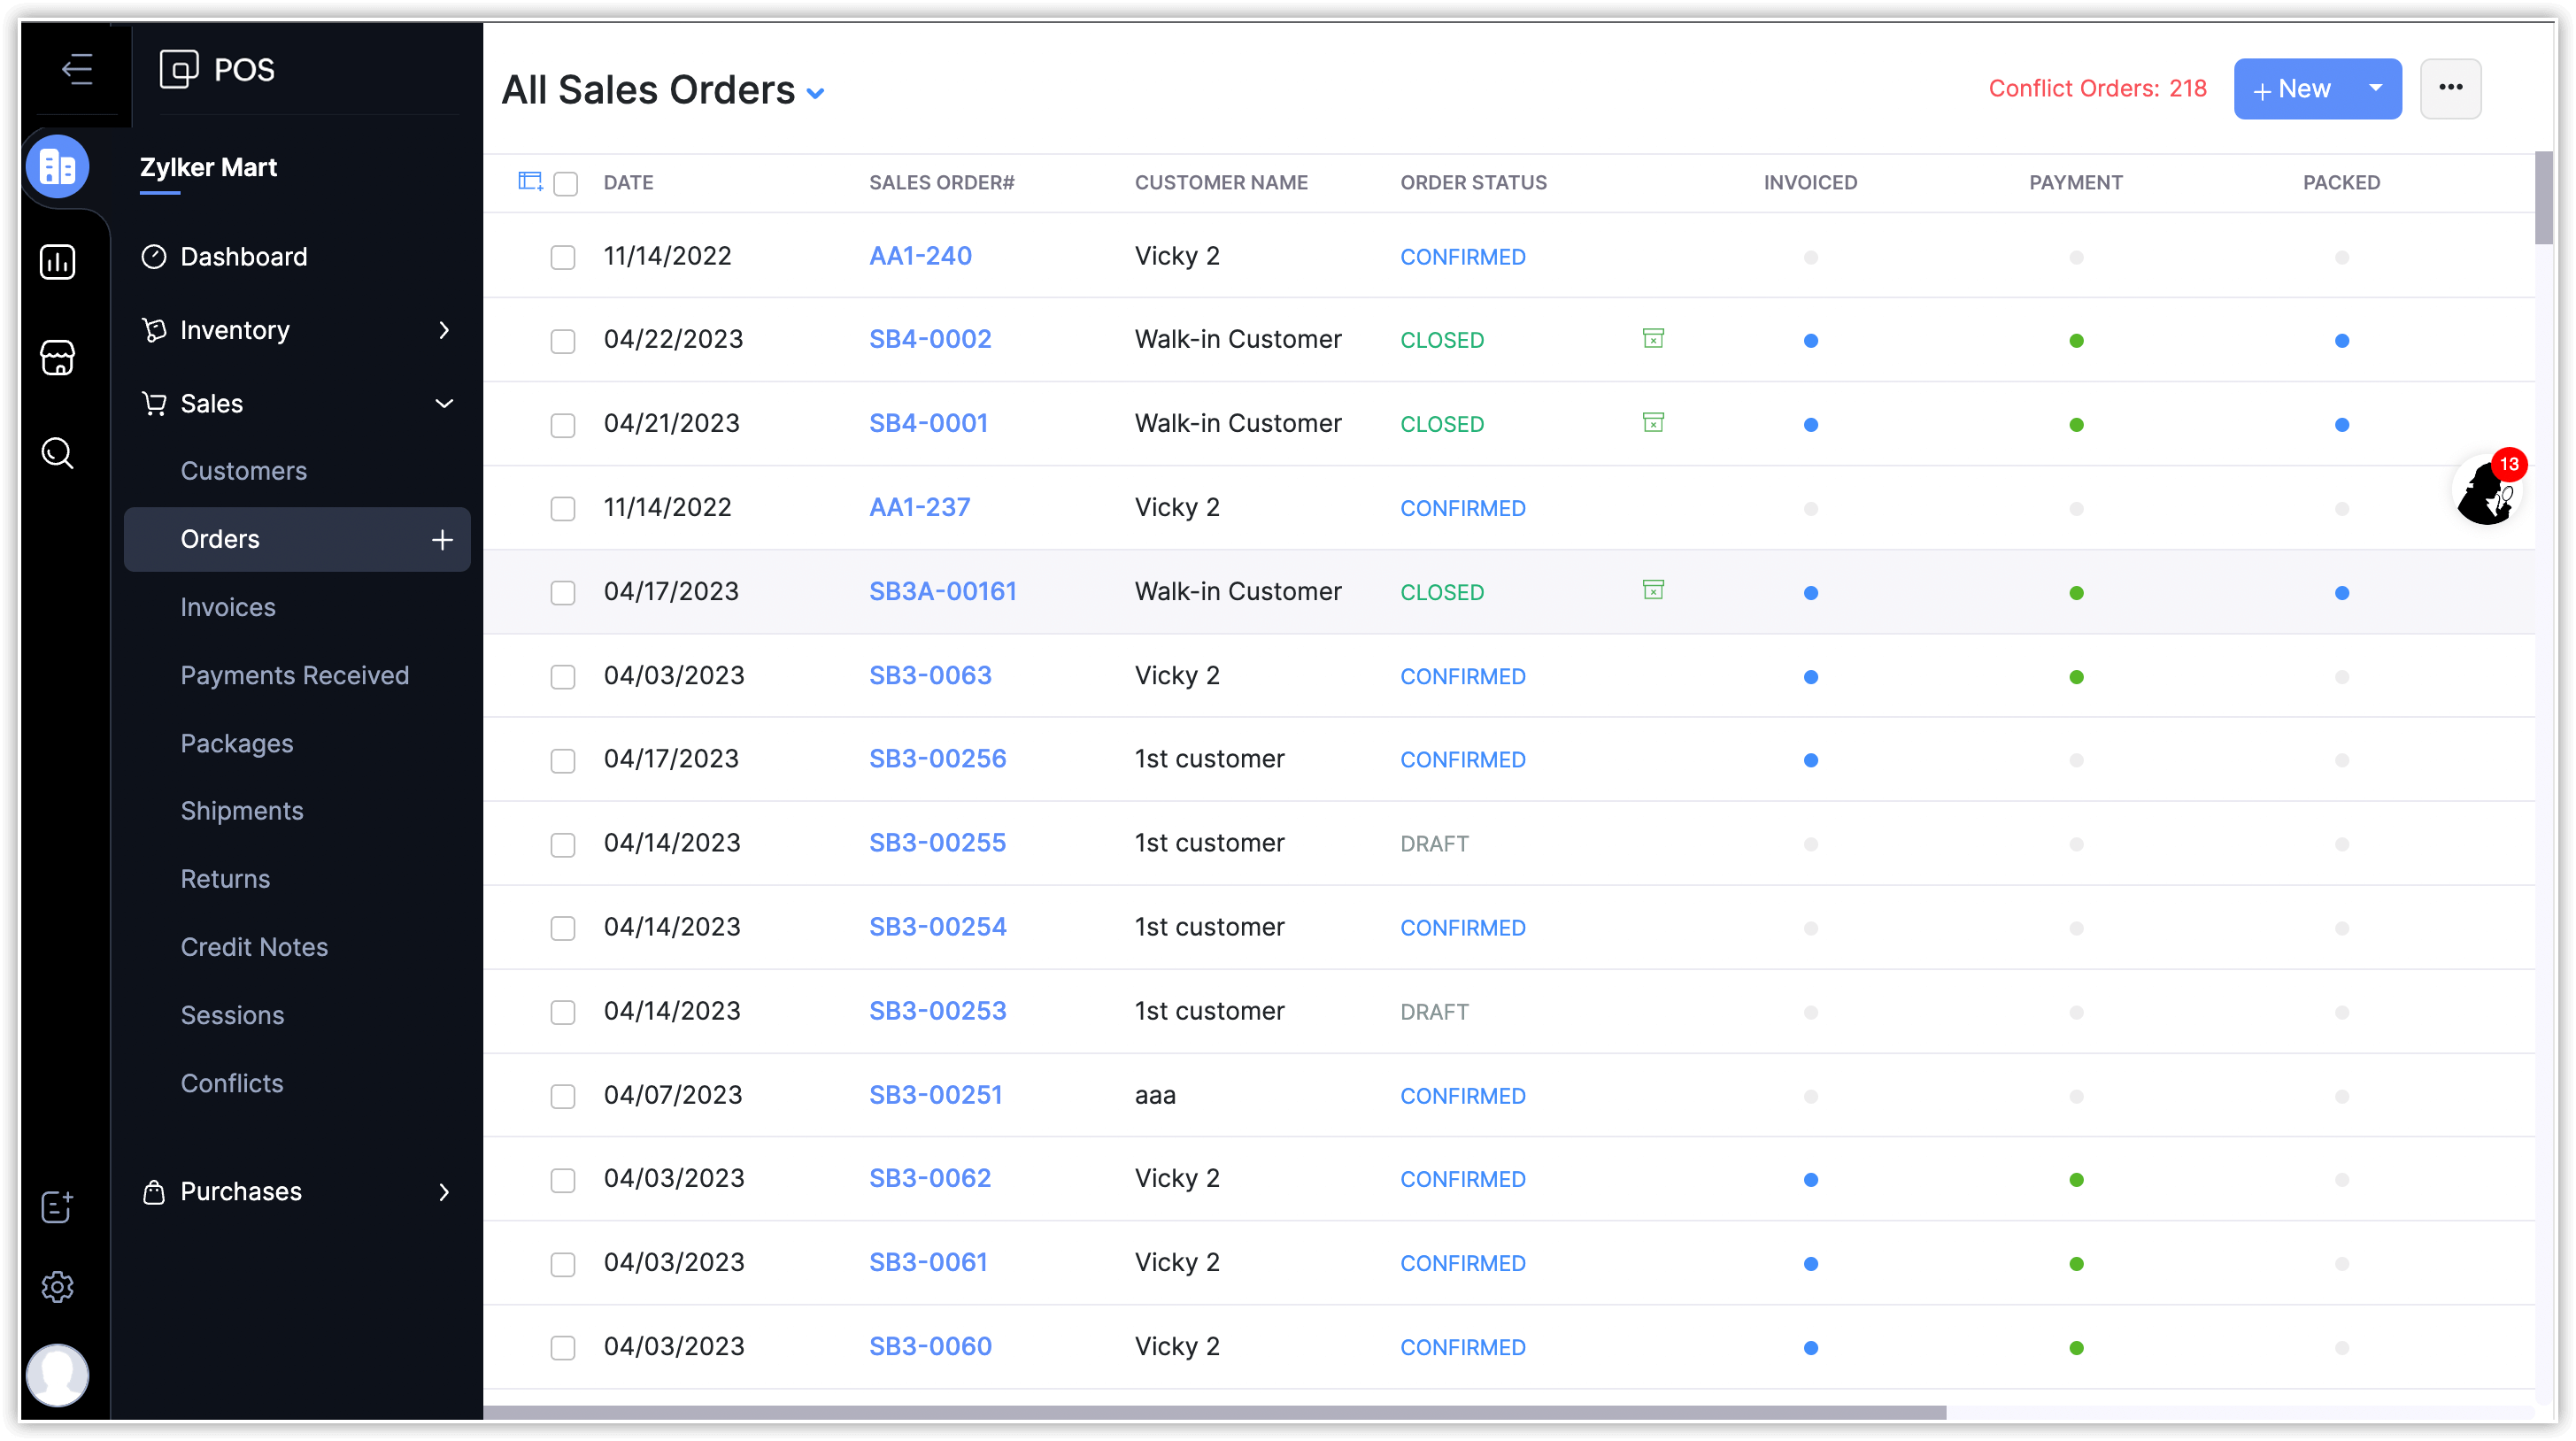Check the box for order AA1-240
The height and width of the screenshot is (1441, 2576).
tap(563, 257)
